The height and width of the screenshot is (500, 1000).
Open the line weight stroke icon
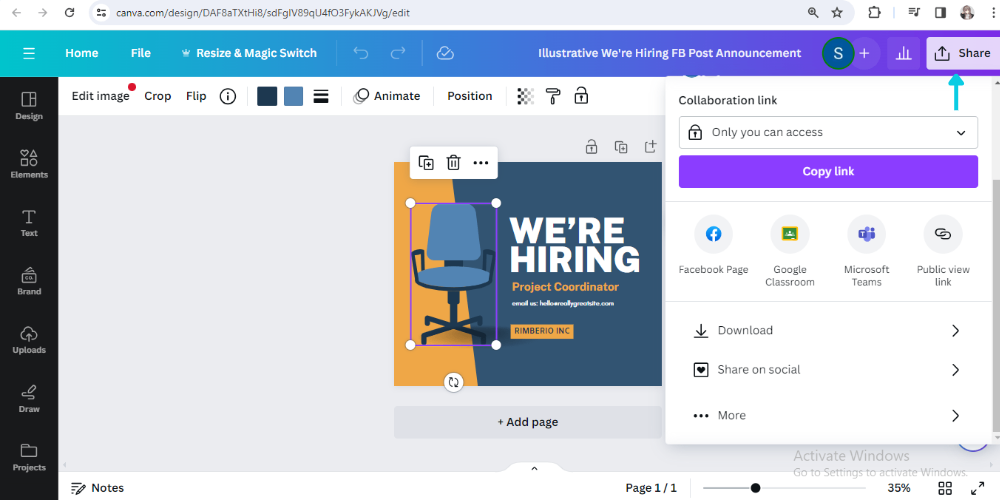321,96
